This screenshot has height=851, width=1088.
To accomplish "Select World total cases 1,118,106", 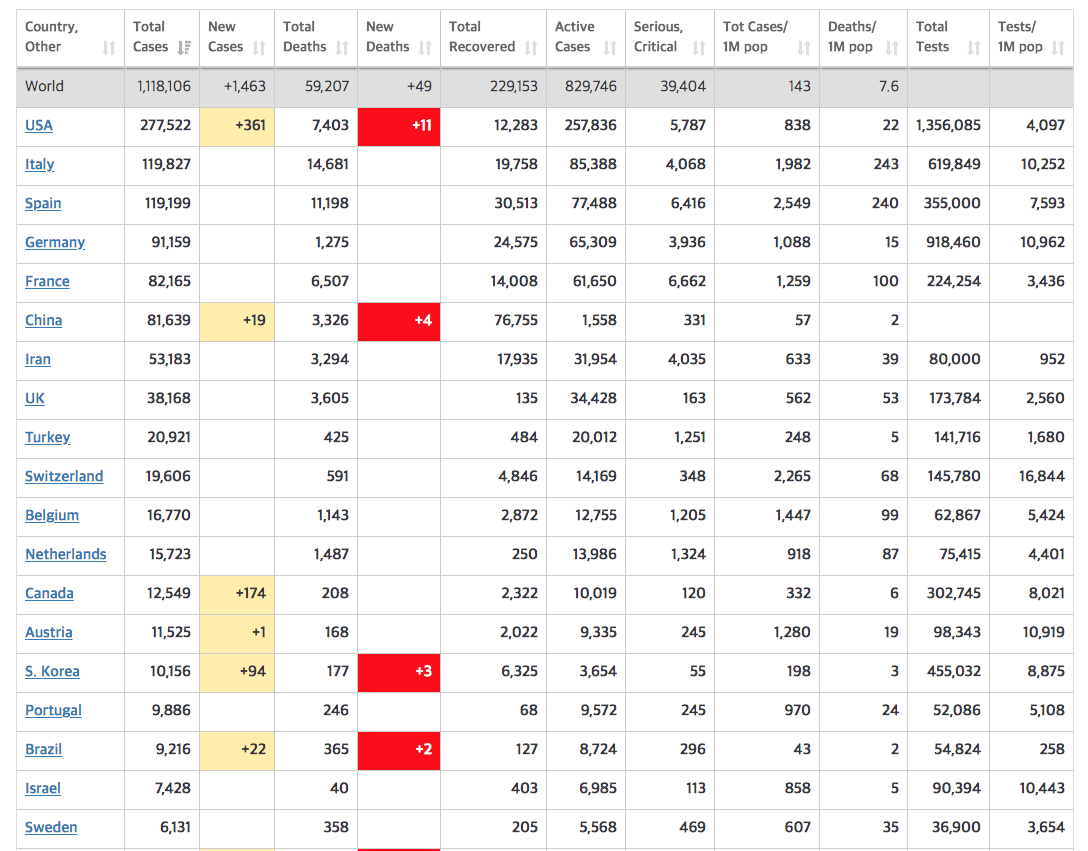I will point(164,86).
